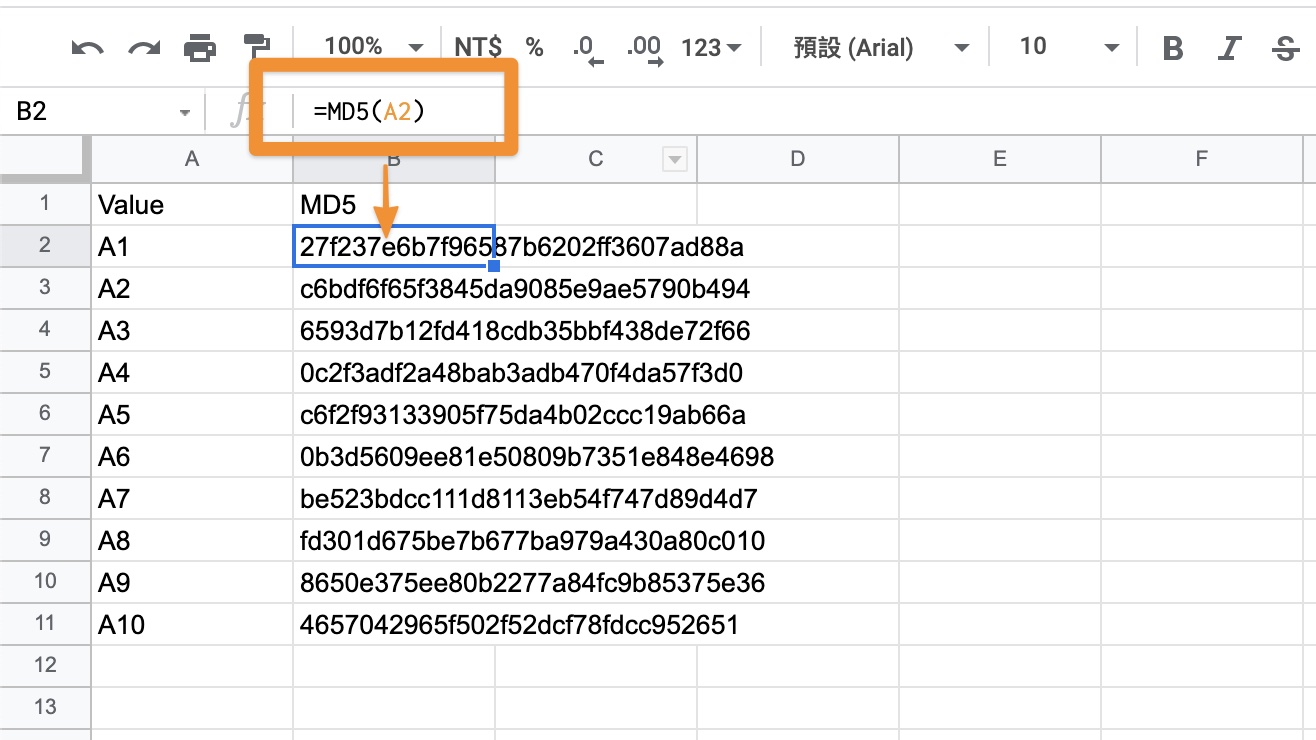The height and width of the screenshot is (740, 1316).
Task: Select cell containing 'A1'
Action: pyautogui.click(x=192, y=247)
